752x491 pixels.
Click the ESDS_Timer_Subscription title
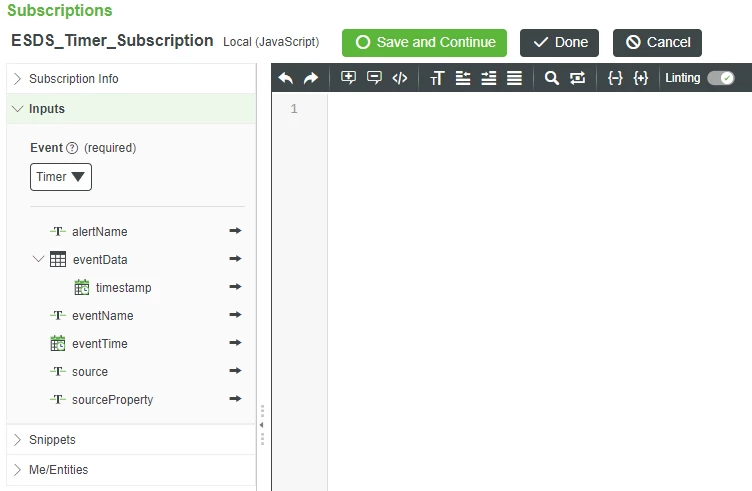tap(112, 41)
